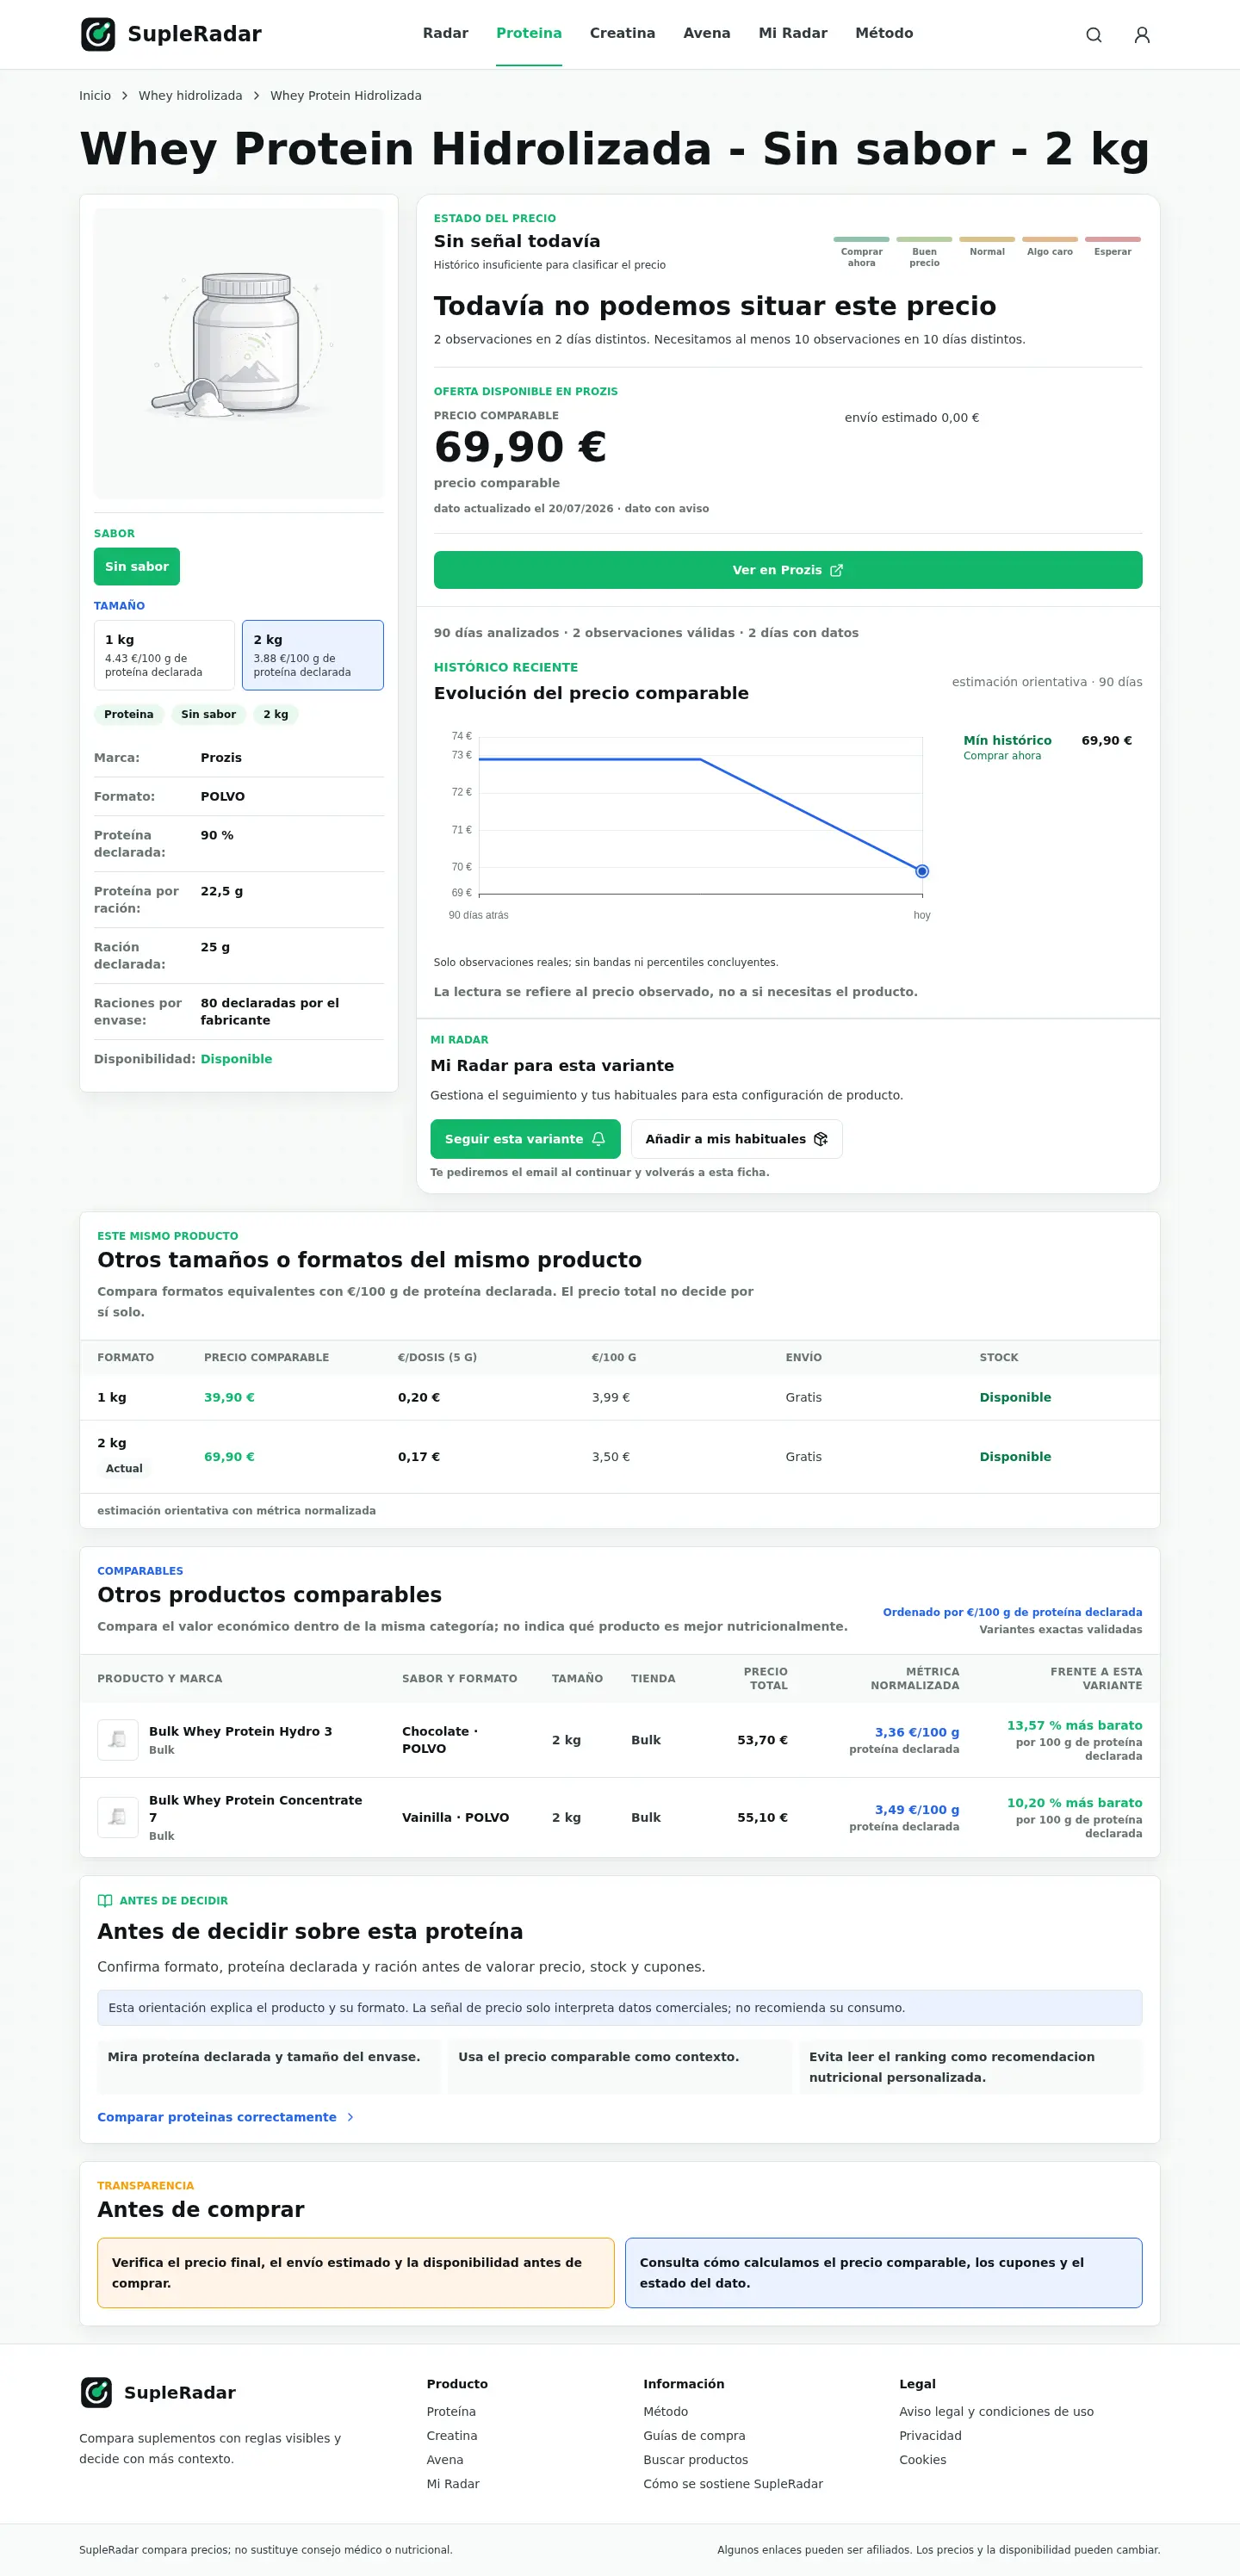Click the SupleRadar logo icon in header

pos(98,34)
